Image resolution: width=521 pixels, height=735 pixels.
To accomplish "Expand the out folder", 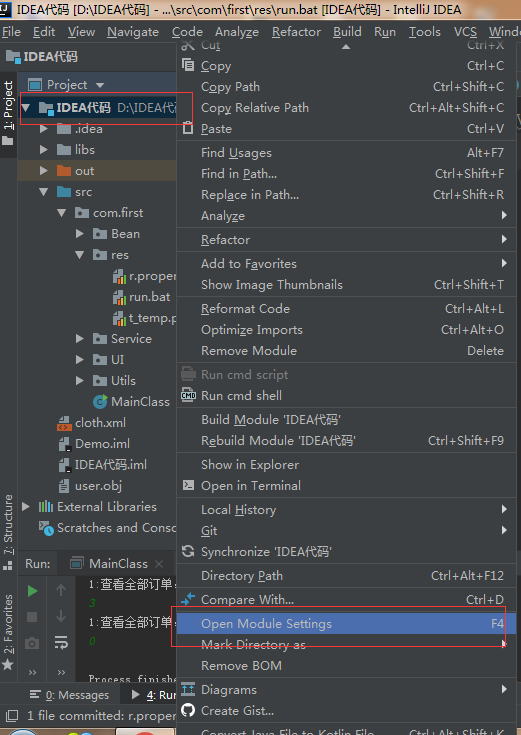I will coord(44,171).
